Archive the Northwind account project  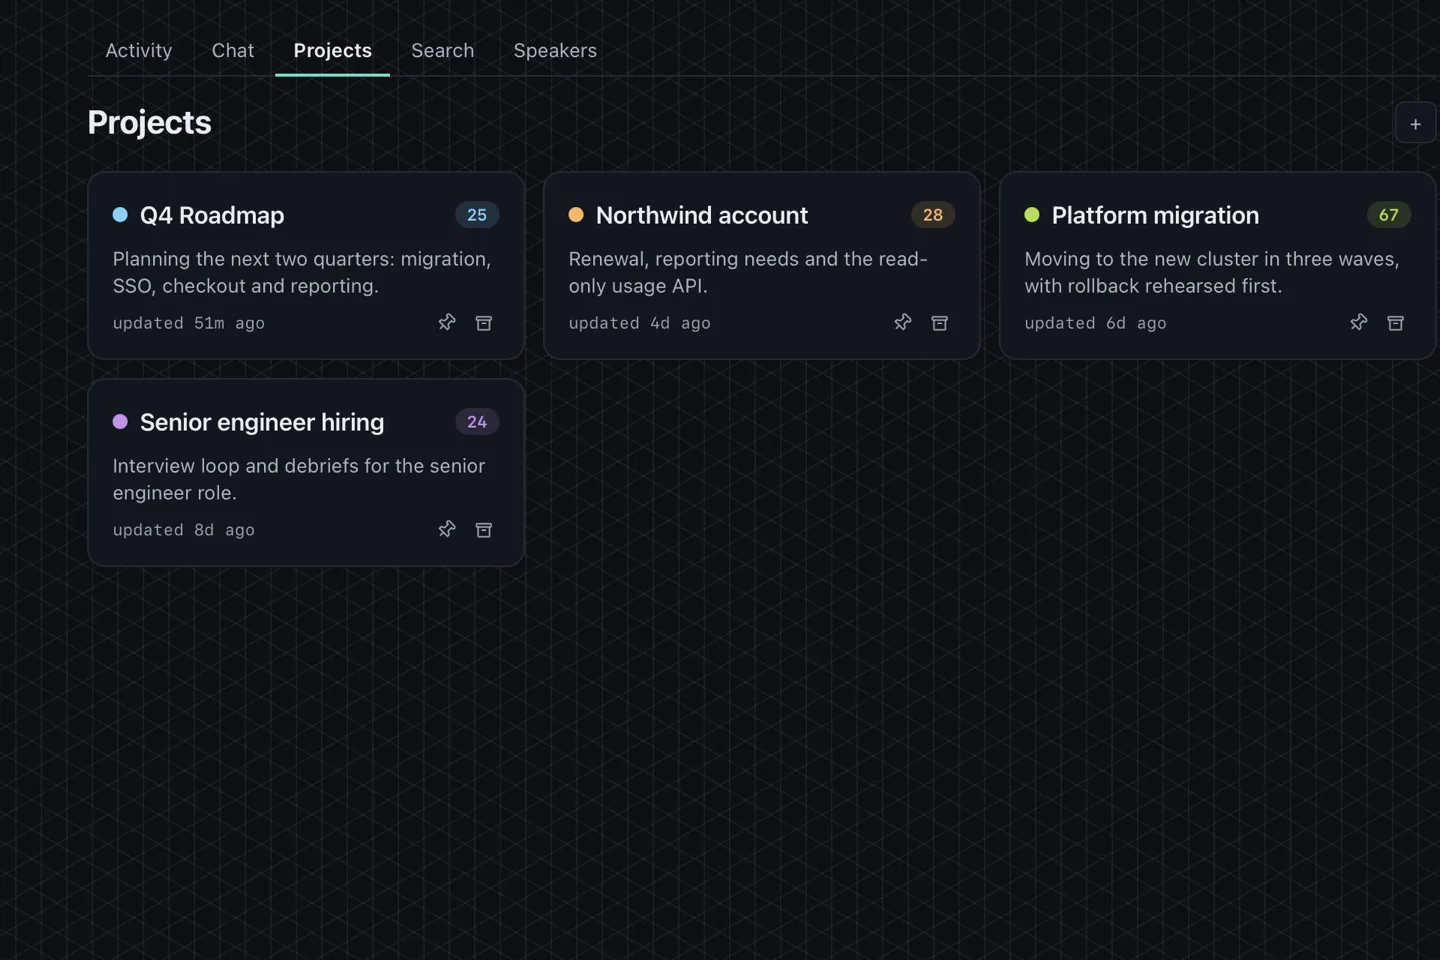940,322
